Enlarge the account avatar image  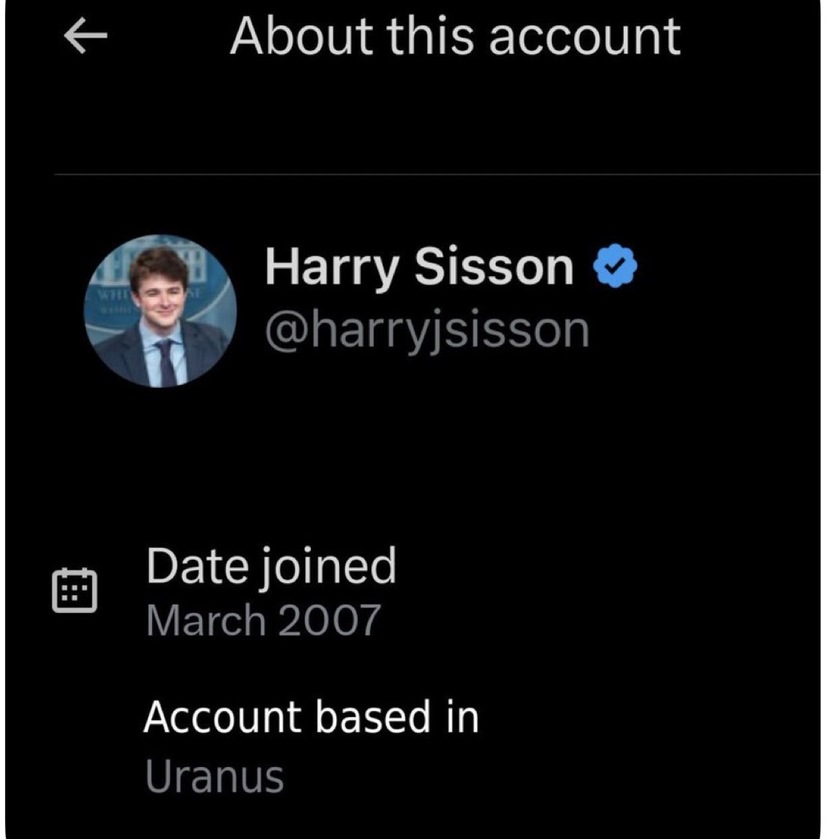[x=161, y=311]
